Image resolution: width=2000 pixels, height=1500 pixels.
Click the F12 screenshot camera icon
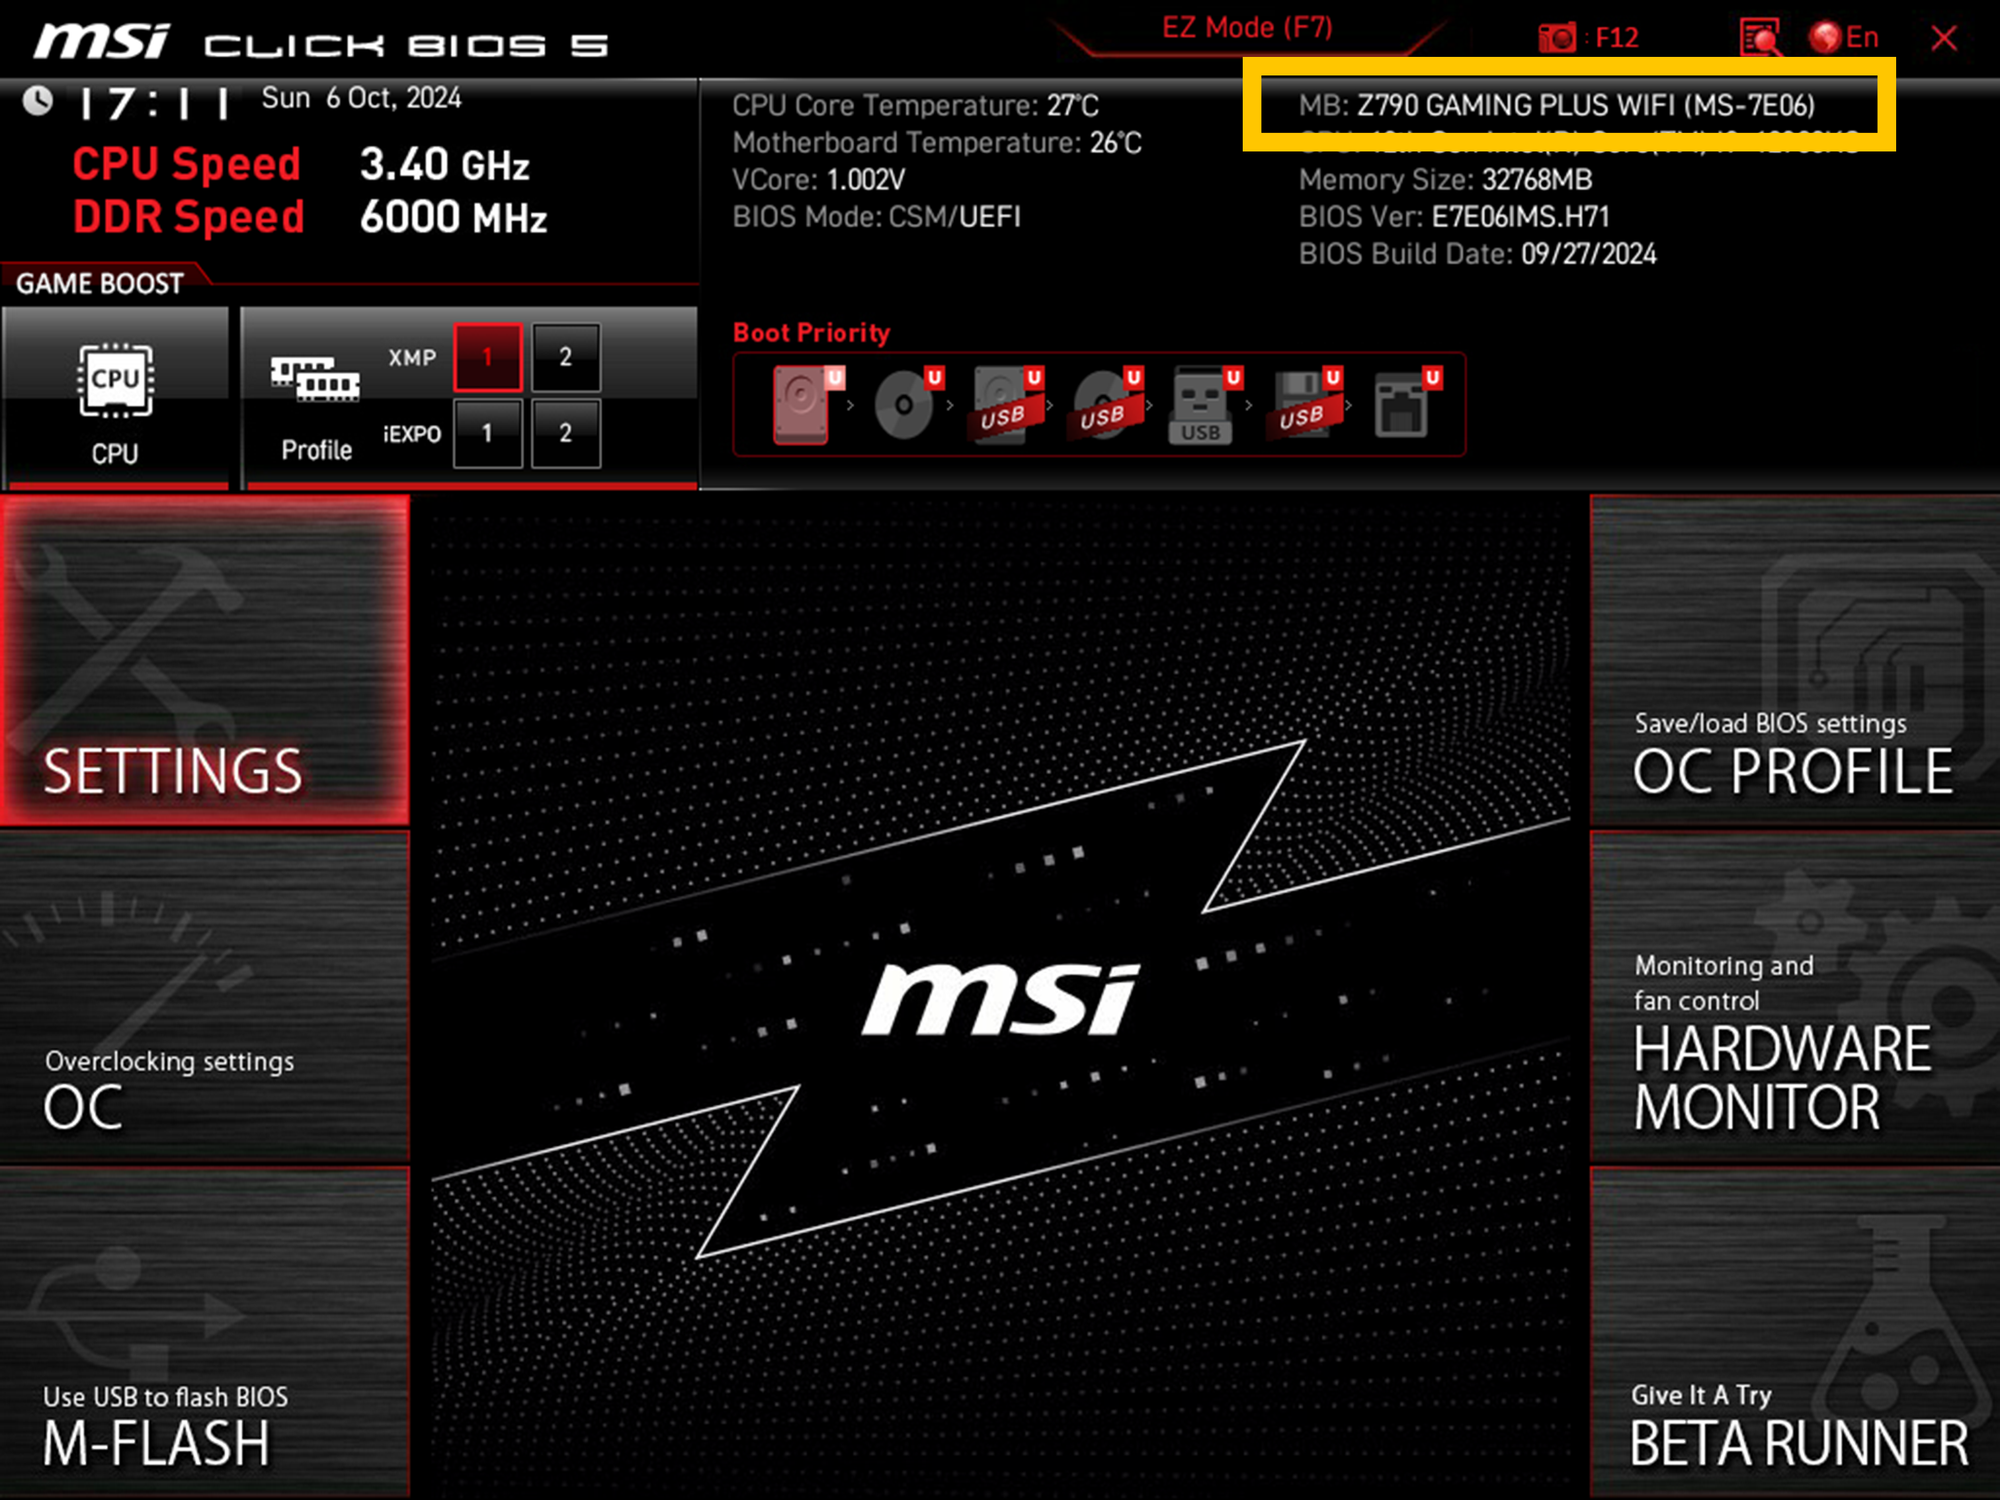tap(1557, 37)
